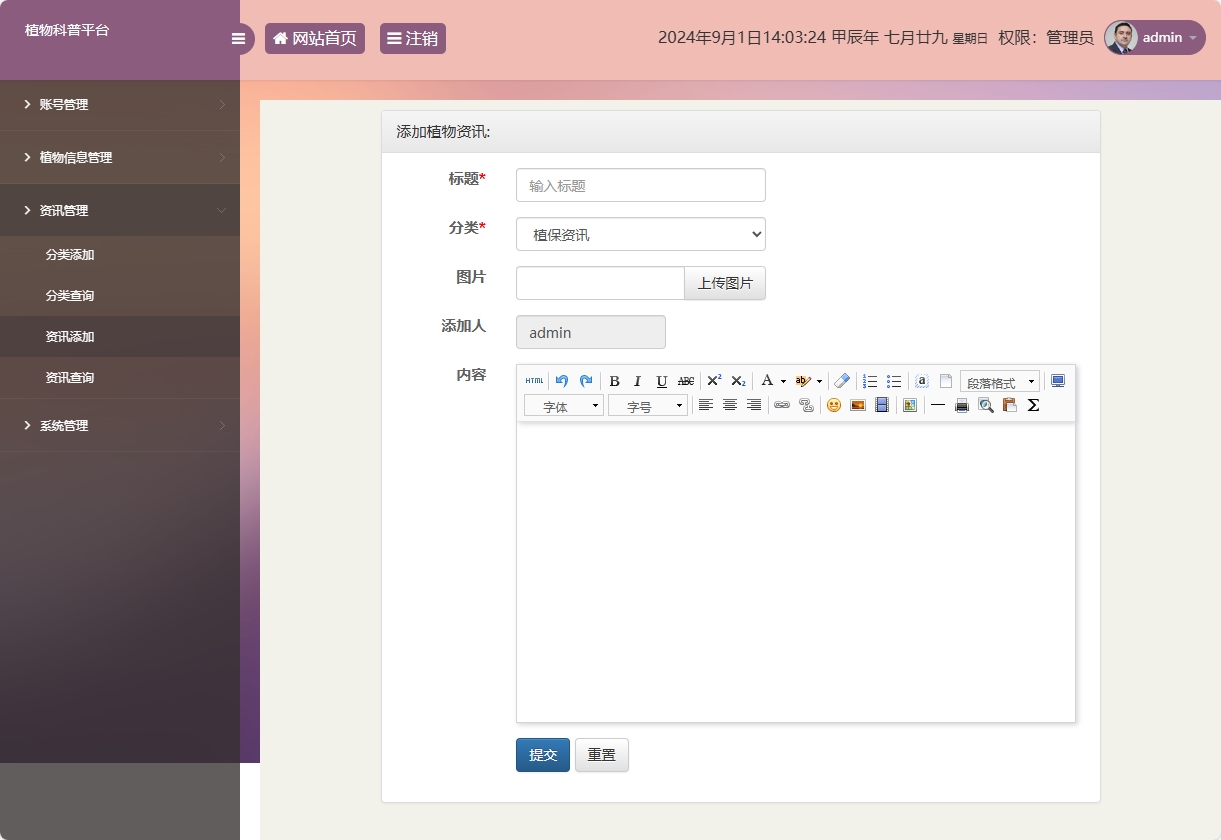Insert an emoticon in the editor
1221x840 pixels.
(833, 405)
